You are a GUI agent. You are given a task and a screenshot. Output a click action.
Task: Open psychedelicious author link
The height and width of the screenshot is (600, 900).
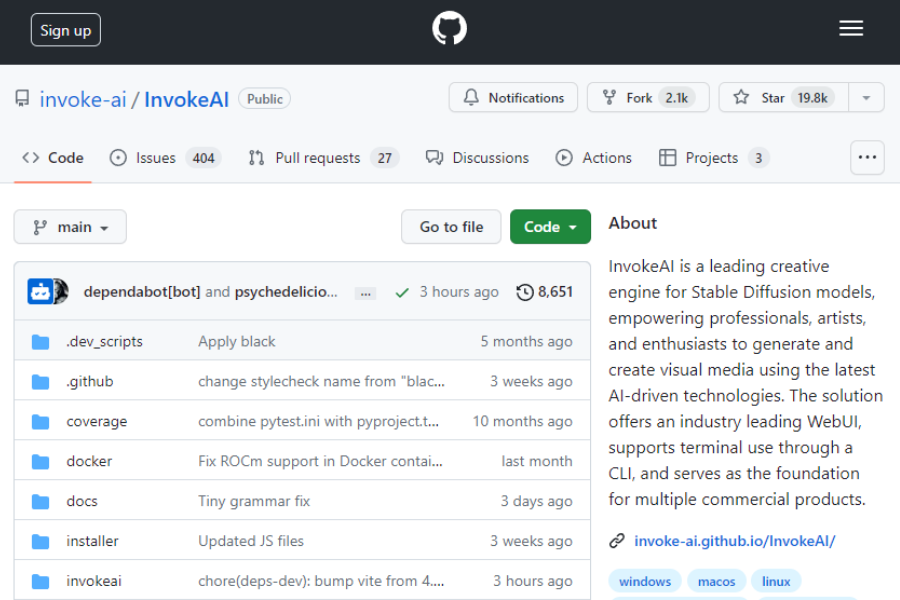click(x=286, y=292)
